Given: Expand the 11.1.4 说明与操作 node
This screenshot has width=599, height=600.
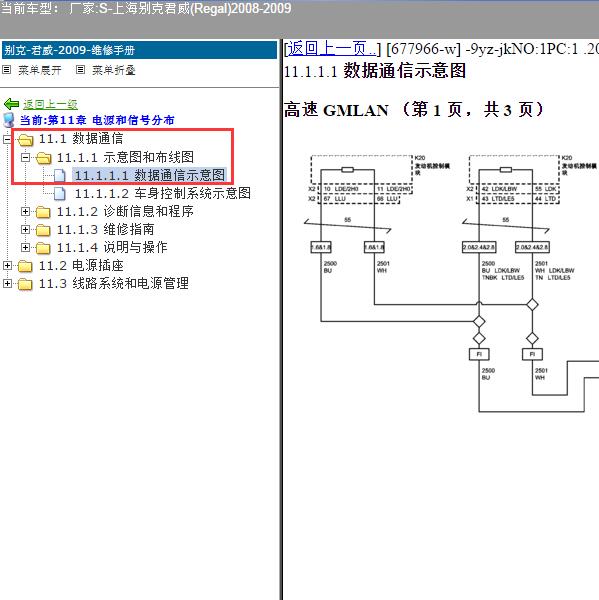Looking at the screenshot, I should point(25,247).
